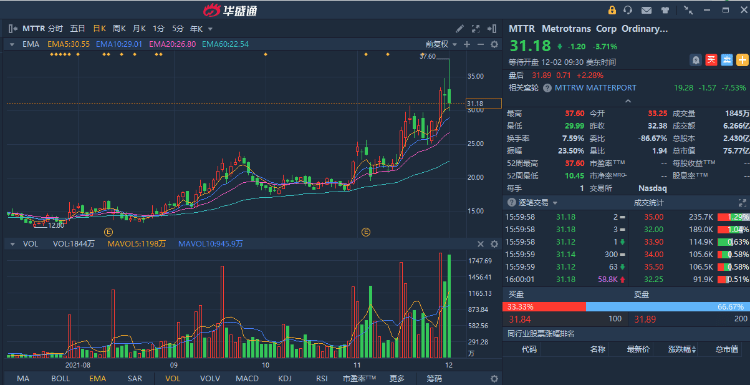Image resolution: width=750 pixels, height=385 pixels.
Task: Click the red Buy button
Action: pos(711,60)
